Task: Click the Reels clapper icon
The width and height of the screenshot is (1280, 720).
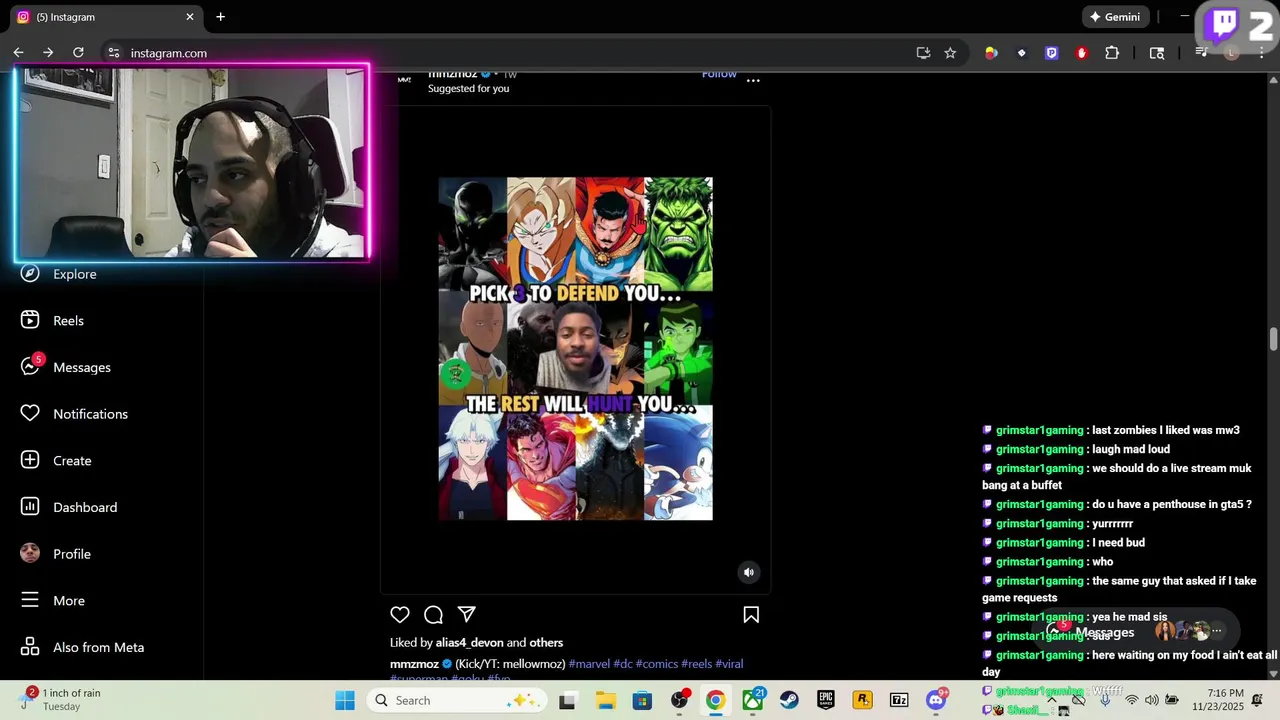Action: 30,320
